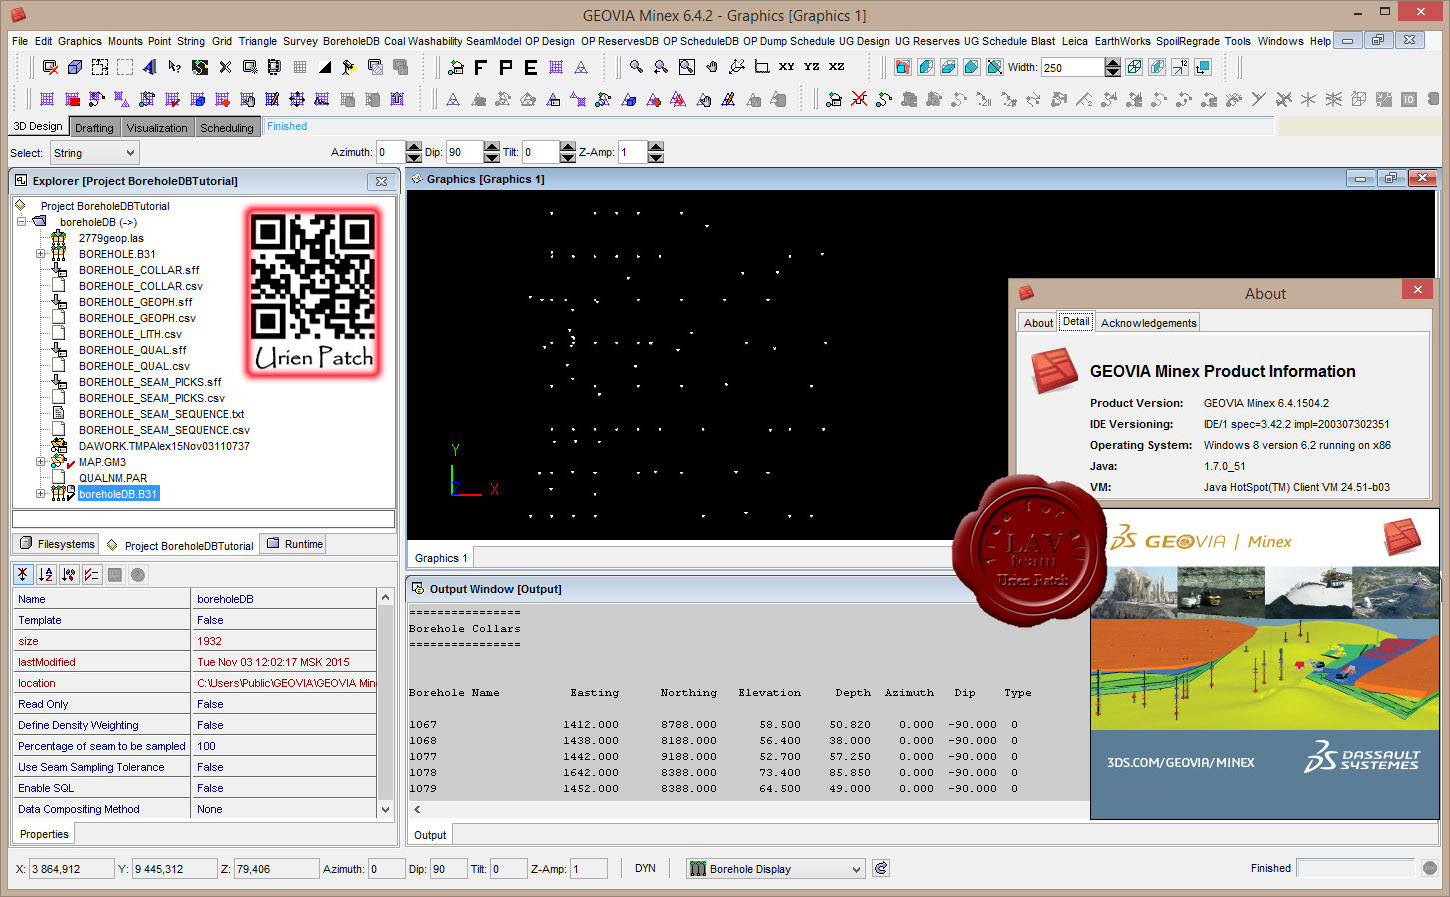
Task: Sort properties alphabetically with A-Z icon
Action: click(46, 574)
